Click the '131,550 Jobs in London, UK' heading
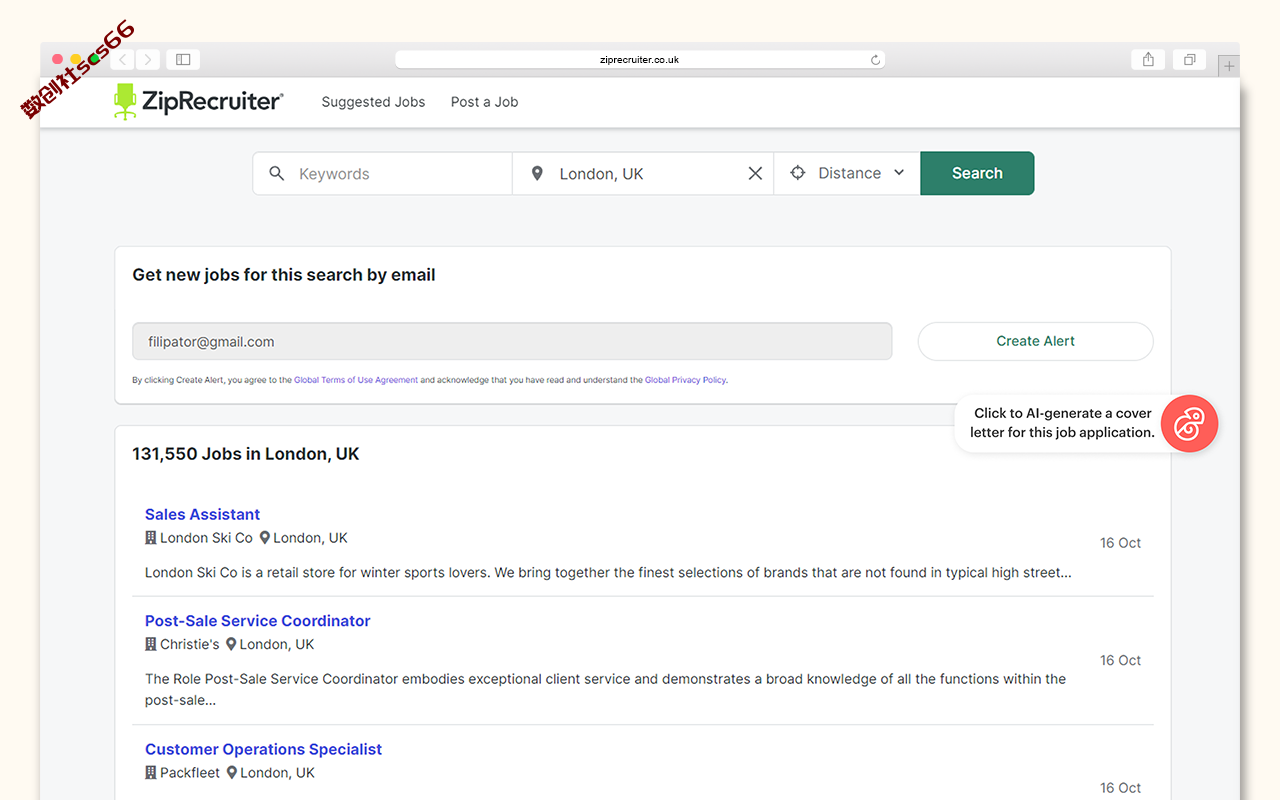Screen dimensions: 1280x800 (246, 454)
